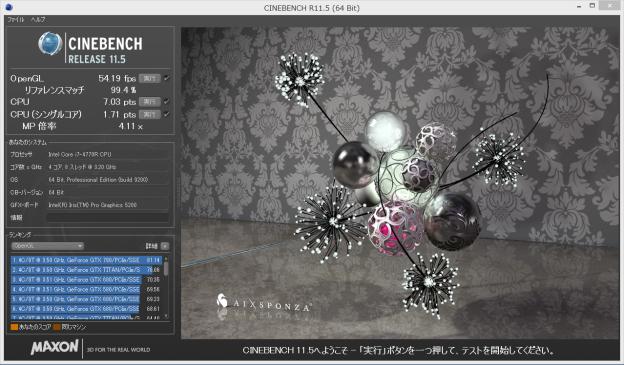
Task: Click the orange your-score legend swatch
Action: click(x=14, y=327)
